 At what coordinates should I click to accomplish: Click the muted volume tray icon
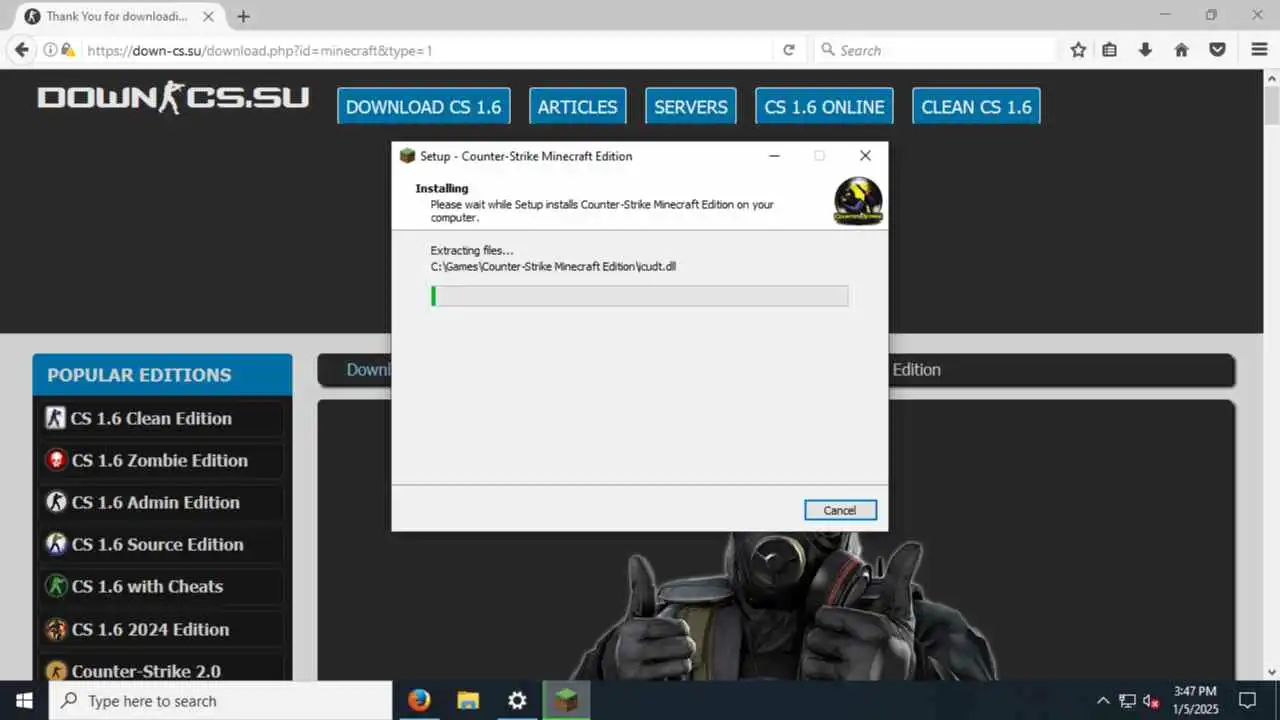(1151, 700)
